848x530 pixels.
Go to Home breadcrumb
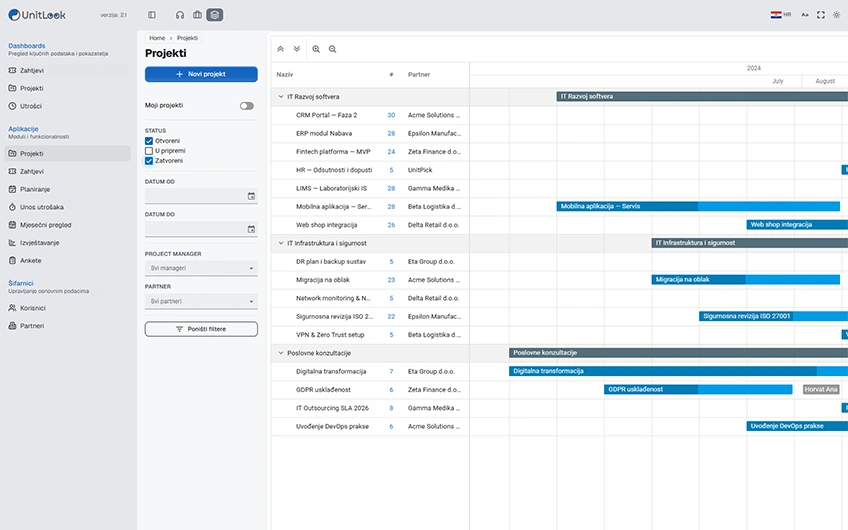[157, 38]
